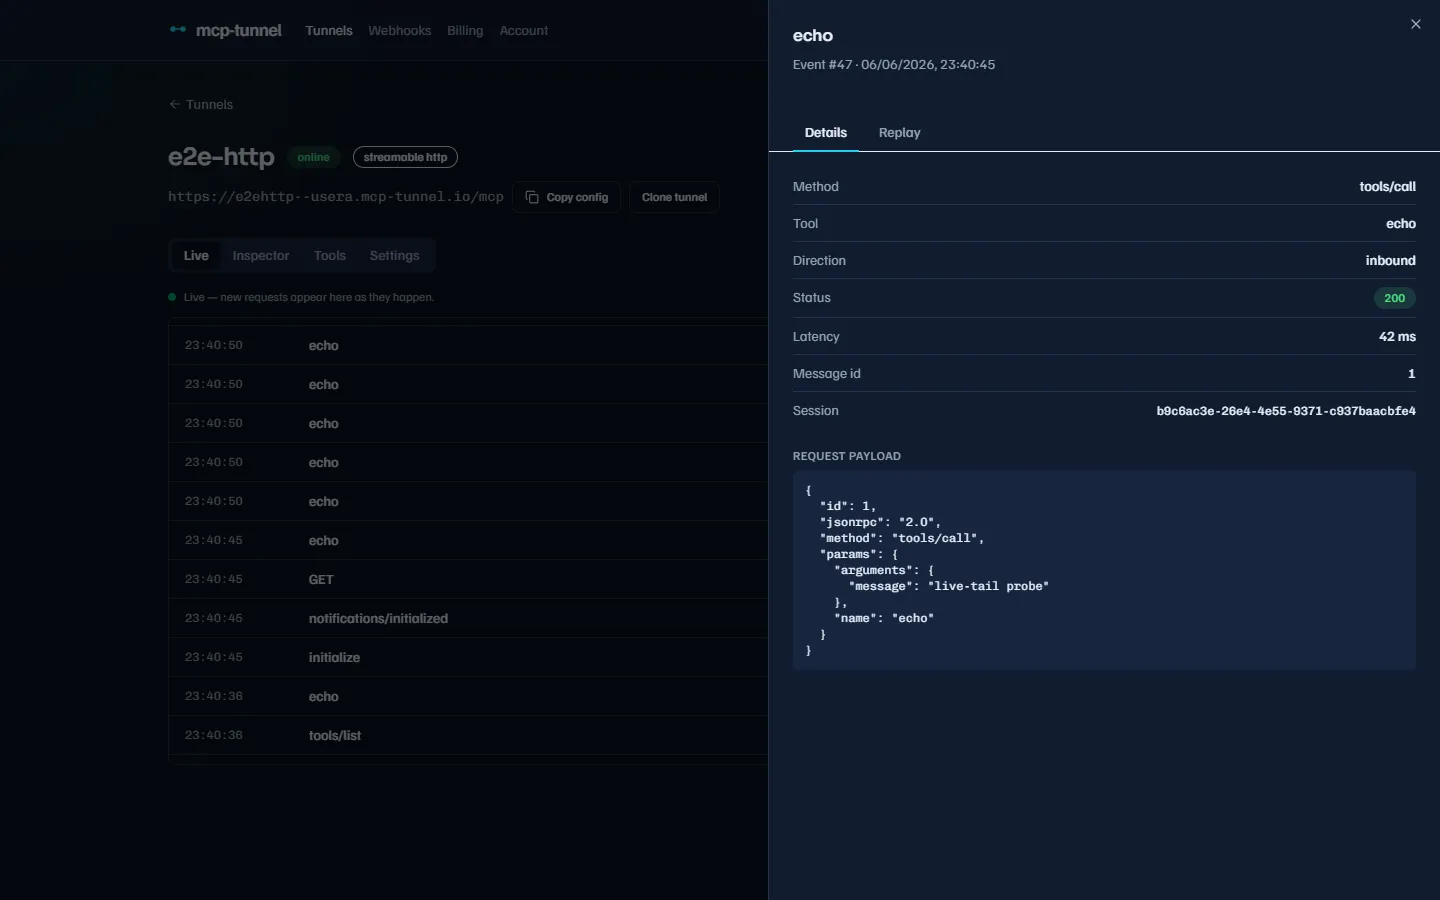The width and height of the screenshot is (1440, 900).
Task: Click the inbound direction value
Action: coord(1390,261)
